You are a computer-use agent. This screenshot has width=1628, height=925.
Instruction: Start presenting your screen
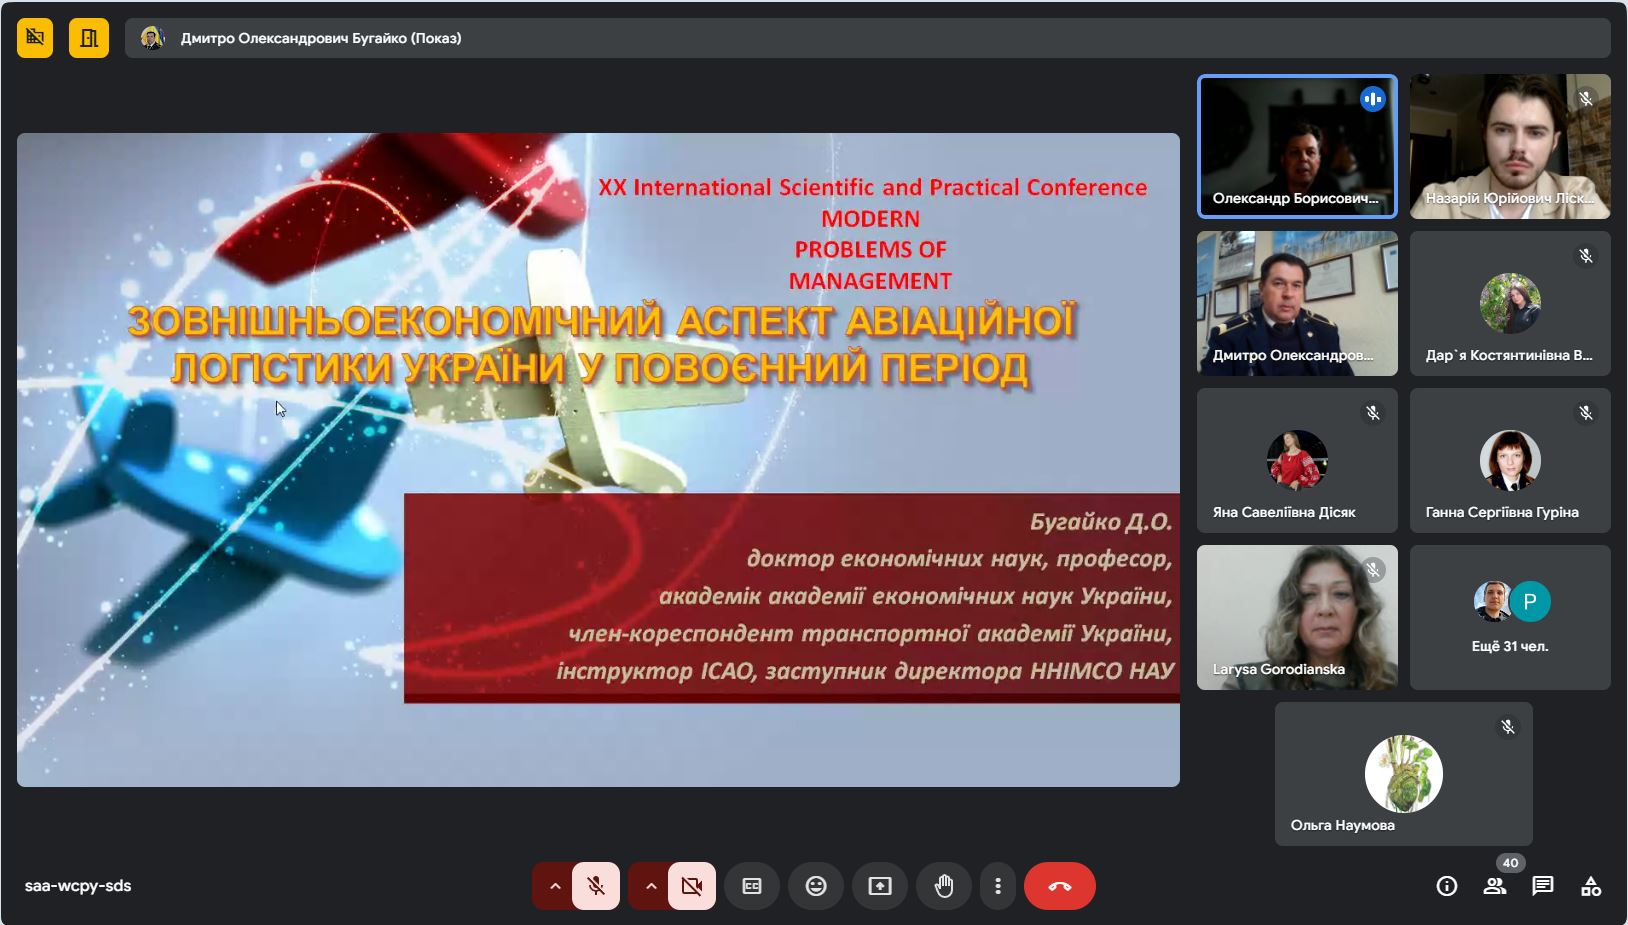coord(880,886)
